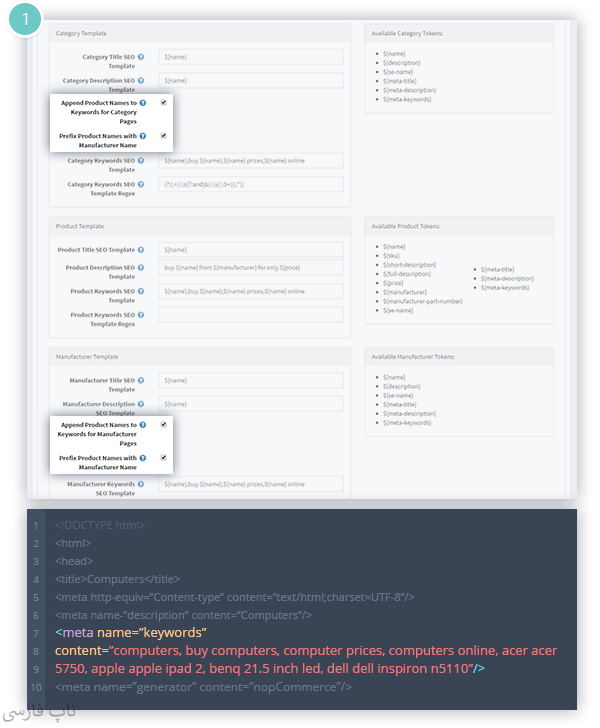Toggle Prefix Product Names checkbox in Manufacturer Template
The height and width of the screenshot is (728, 600).
point(163,457)
